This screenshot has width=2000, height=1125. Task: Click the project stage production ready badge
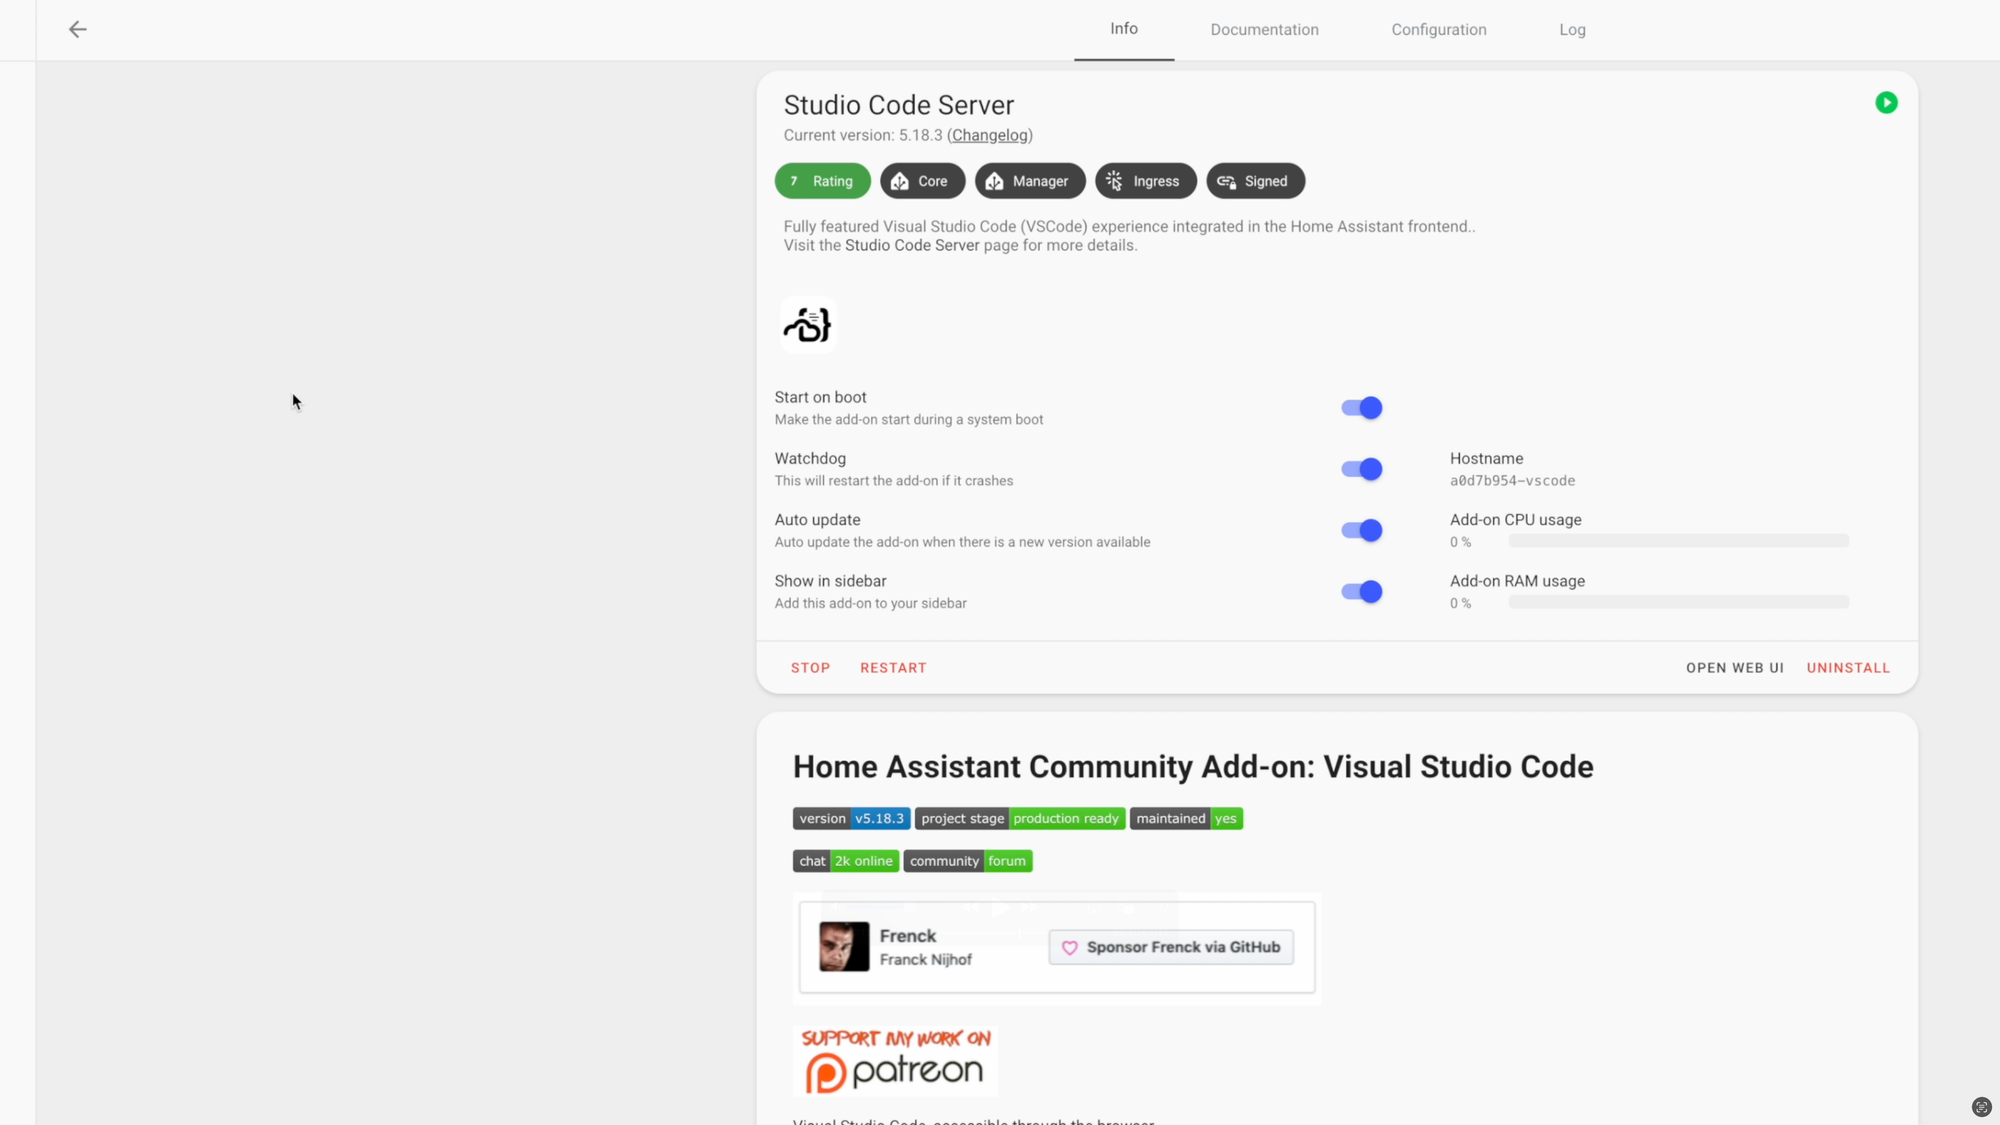tap(1020, 818)
